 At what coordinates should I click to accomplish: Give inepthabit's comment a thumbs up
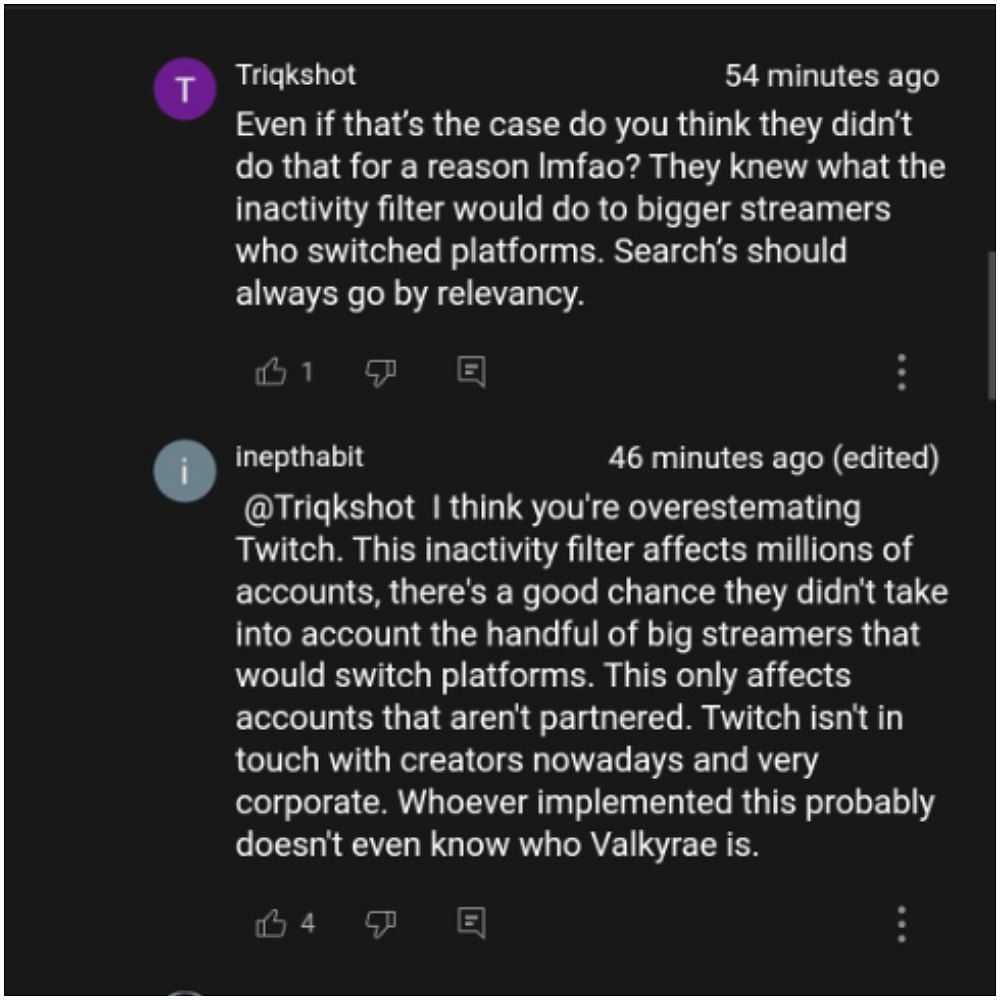(x=271, y=923)
